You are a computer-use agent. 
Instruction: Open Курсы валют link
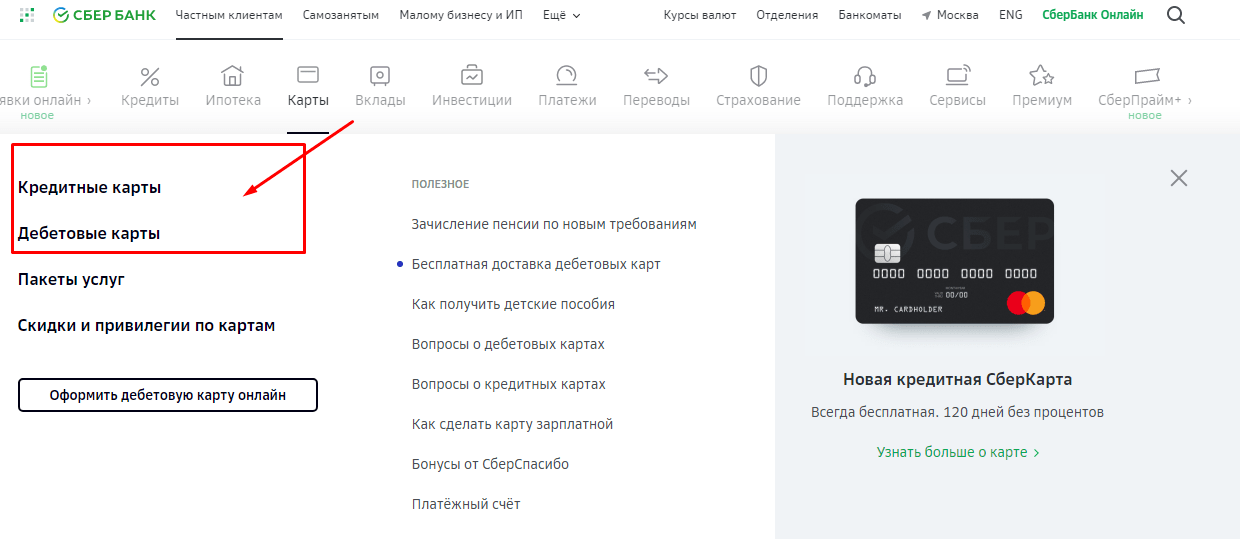[x=700, y=15]
